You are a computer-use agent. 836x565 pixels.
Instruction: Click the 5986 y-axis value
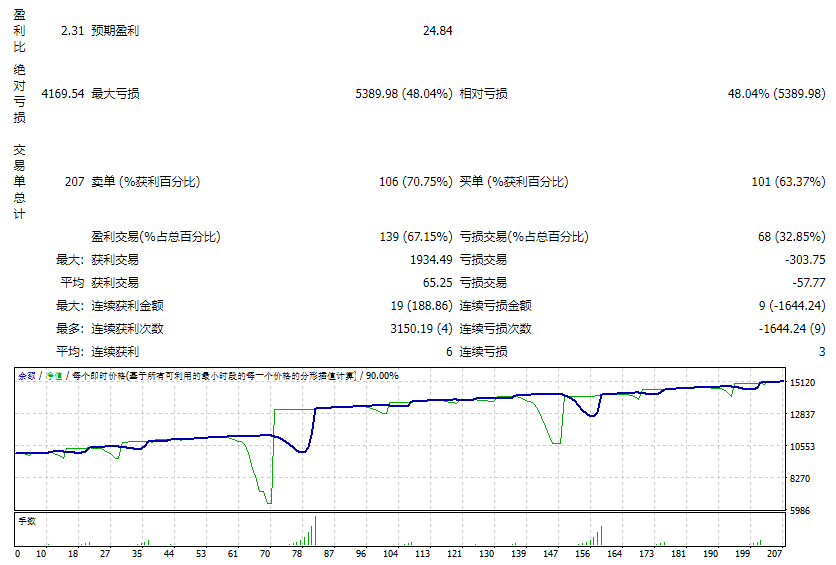pos(802,511)
